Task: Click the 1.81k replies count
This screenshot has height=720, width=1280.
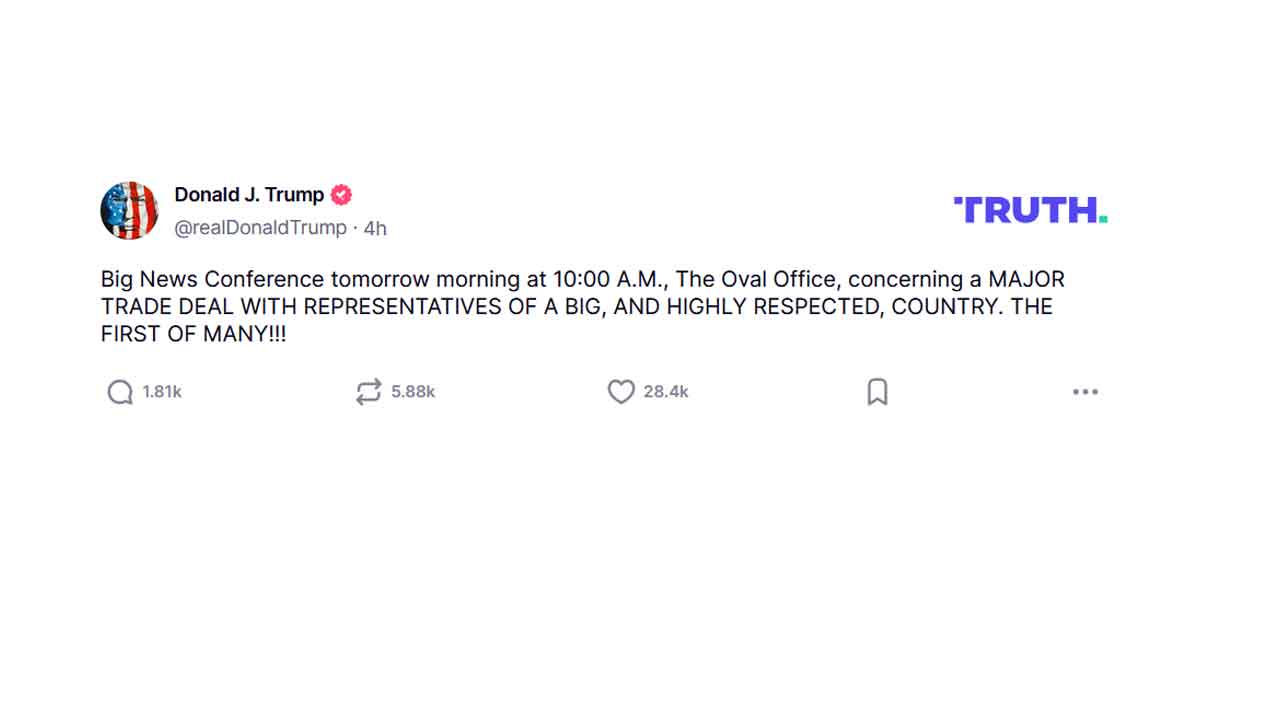Action: point(162,392)
